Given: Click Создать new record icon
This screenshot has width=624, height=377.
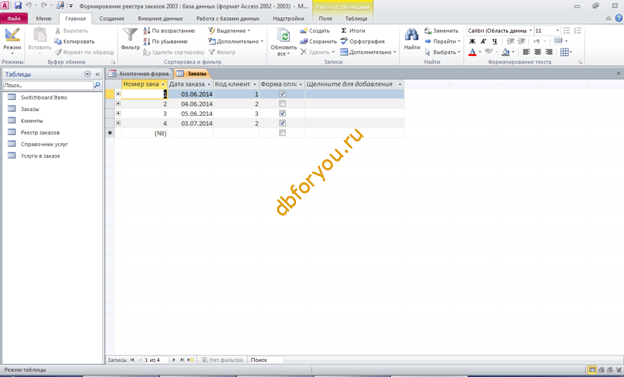Looking at the screenshot, I should pyautogui.click(x=304, y=31).
